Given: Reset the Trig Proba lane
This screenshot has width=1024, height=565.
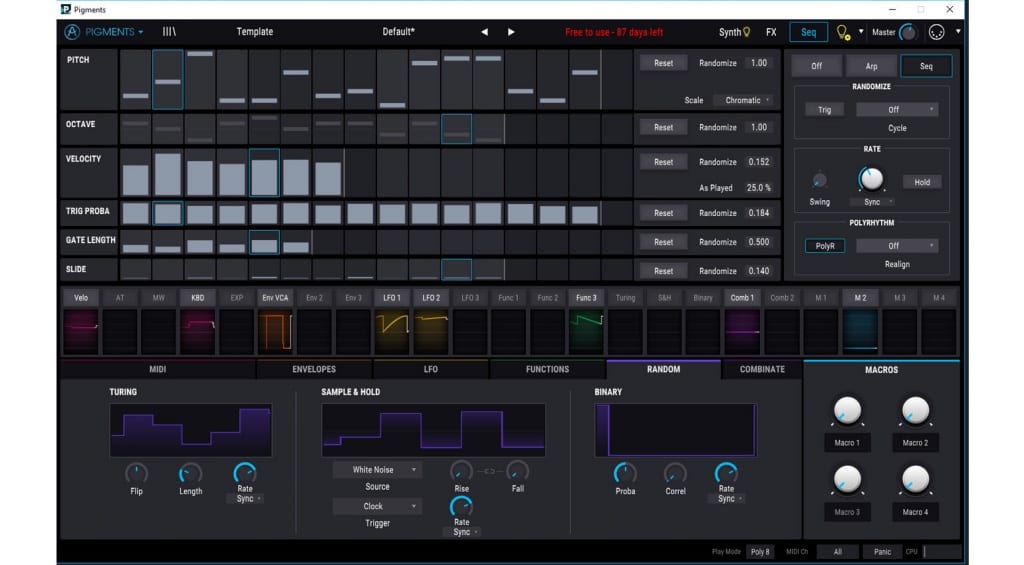Looking at the screenshot, I should click(x=663, y=213).
